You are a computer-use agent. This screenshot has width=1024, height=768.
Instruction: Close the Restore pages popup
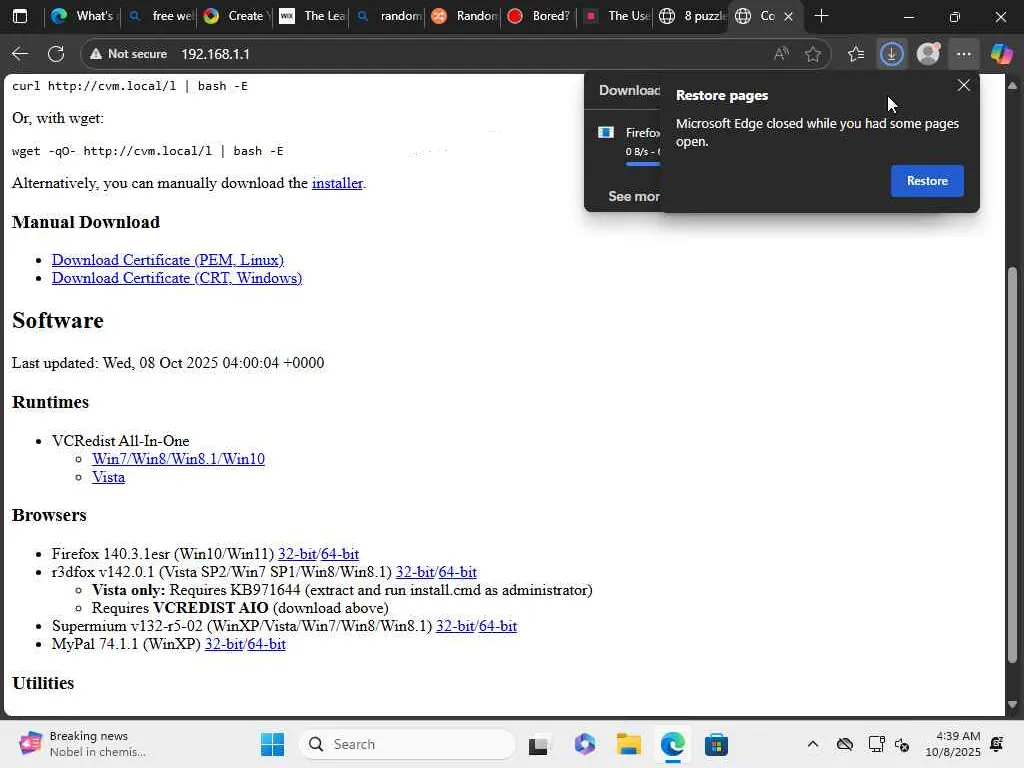click(x=963, y=86)
